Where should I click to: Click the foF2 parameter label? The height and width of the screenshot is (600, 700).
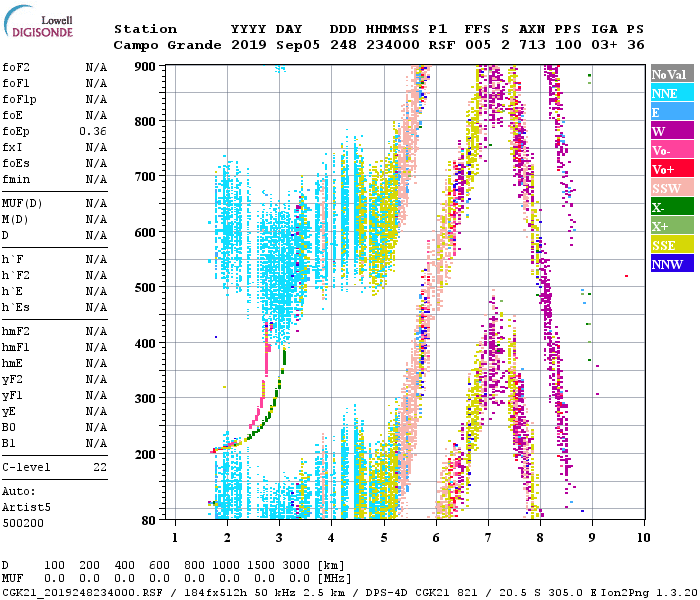(x=16, y=67)
